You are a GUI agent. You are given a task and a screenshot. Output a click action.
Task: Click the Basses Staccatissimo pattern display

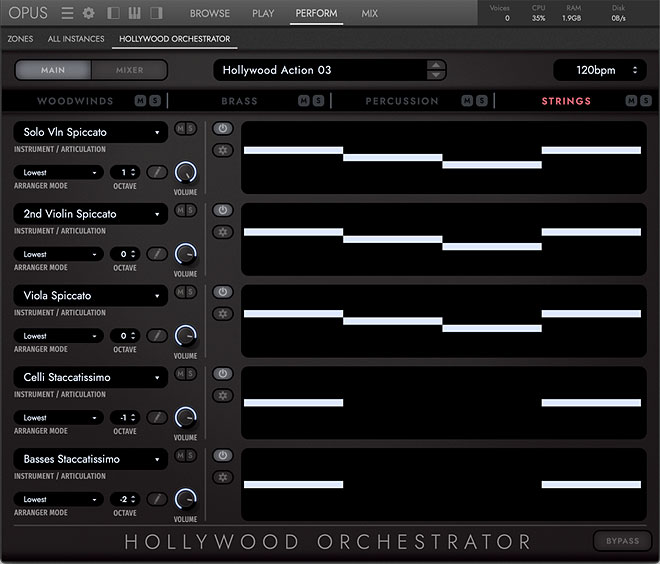click(x=444, y=484)
